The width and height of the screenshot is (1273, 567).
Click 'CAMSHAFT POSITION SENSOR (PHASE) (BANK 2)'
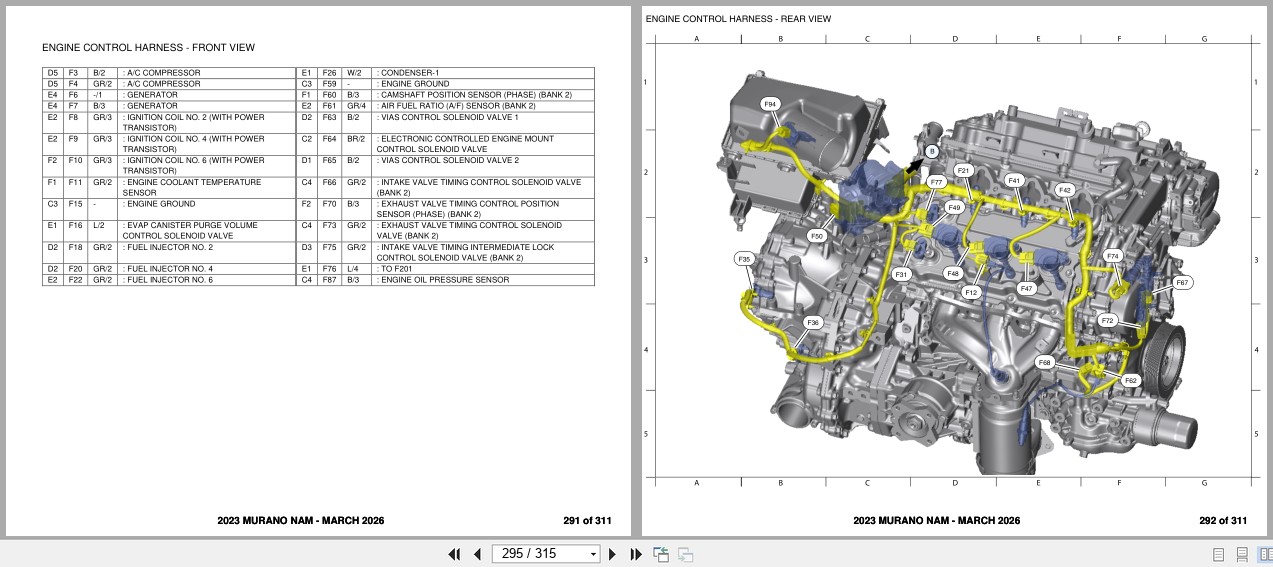click(x=474, y=95)
